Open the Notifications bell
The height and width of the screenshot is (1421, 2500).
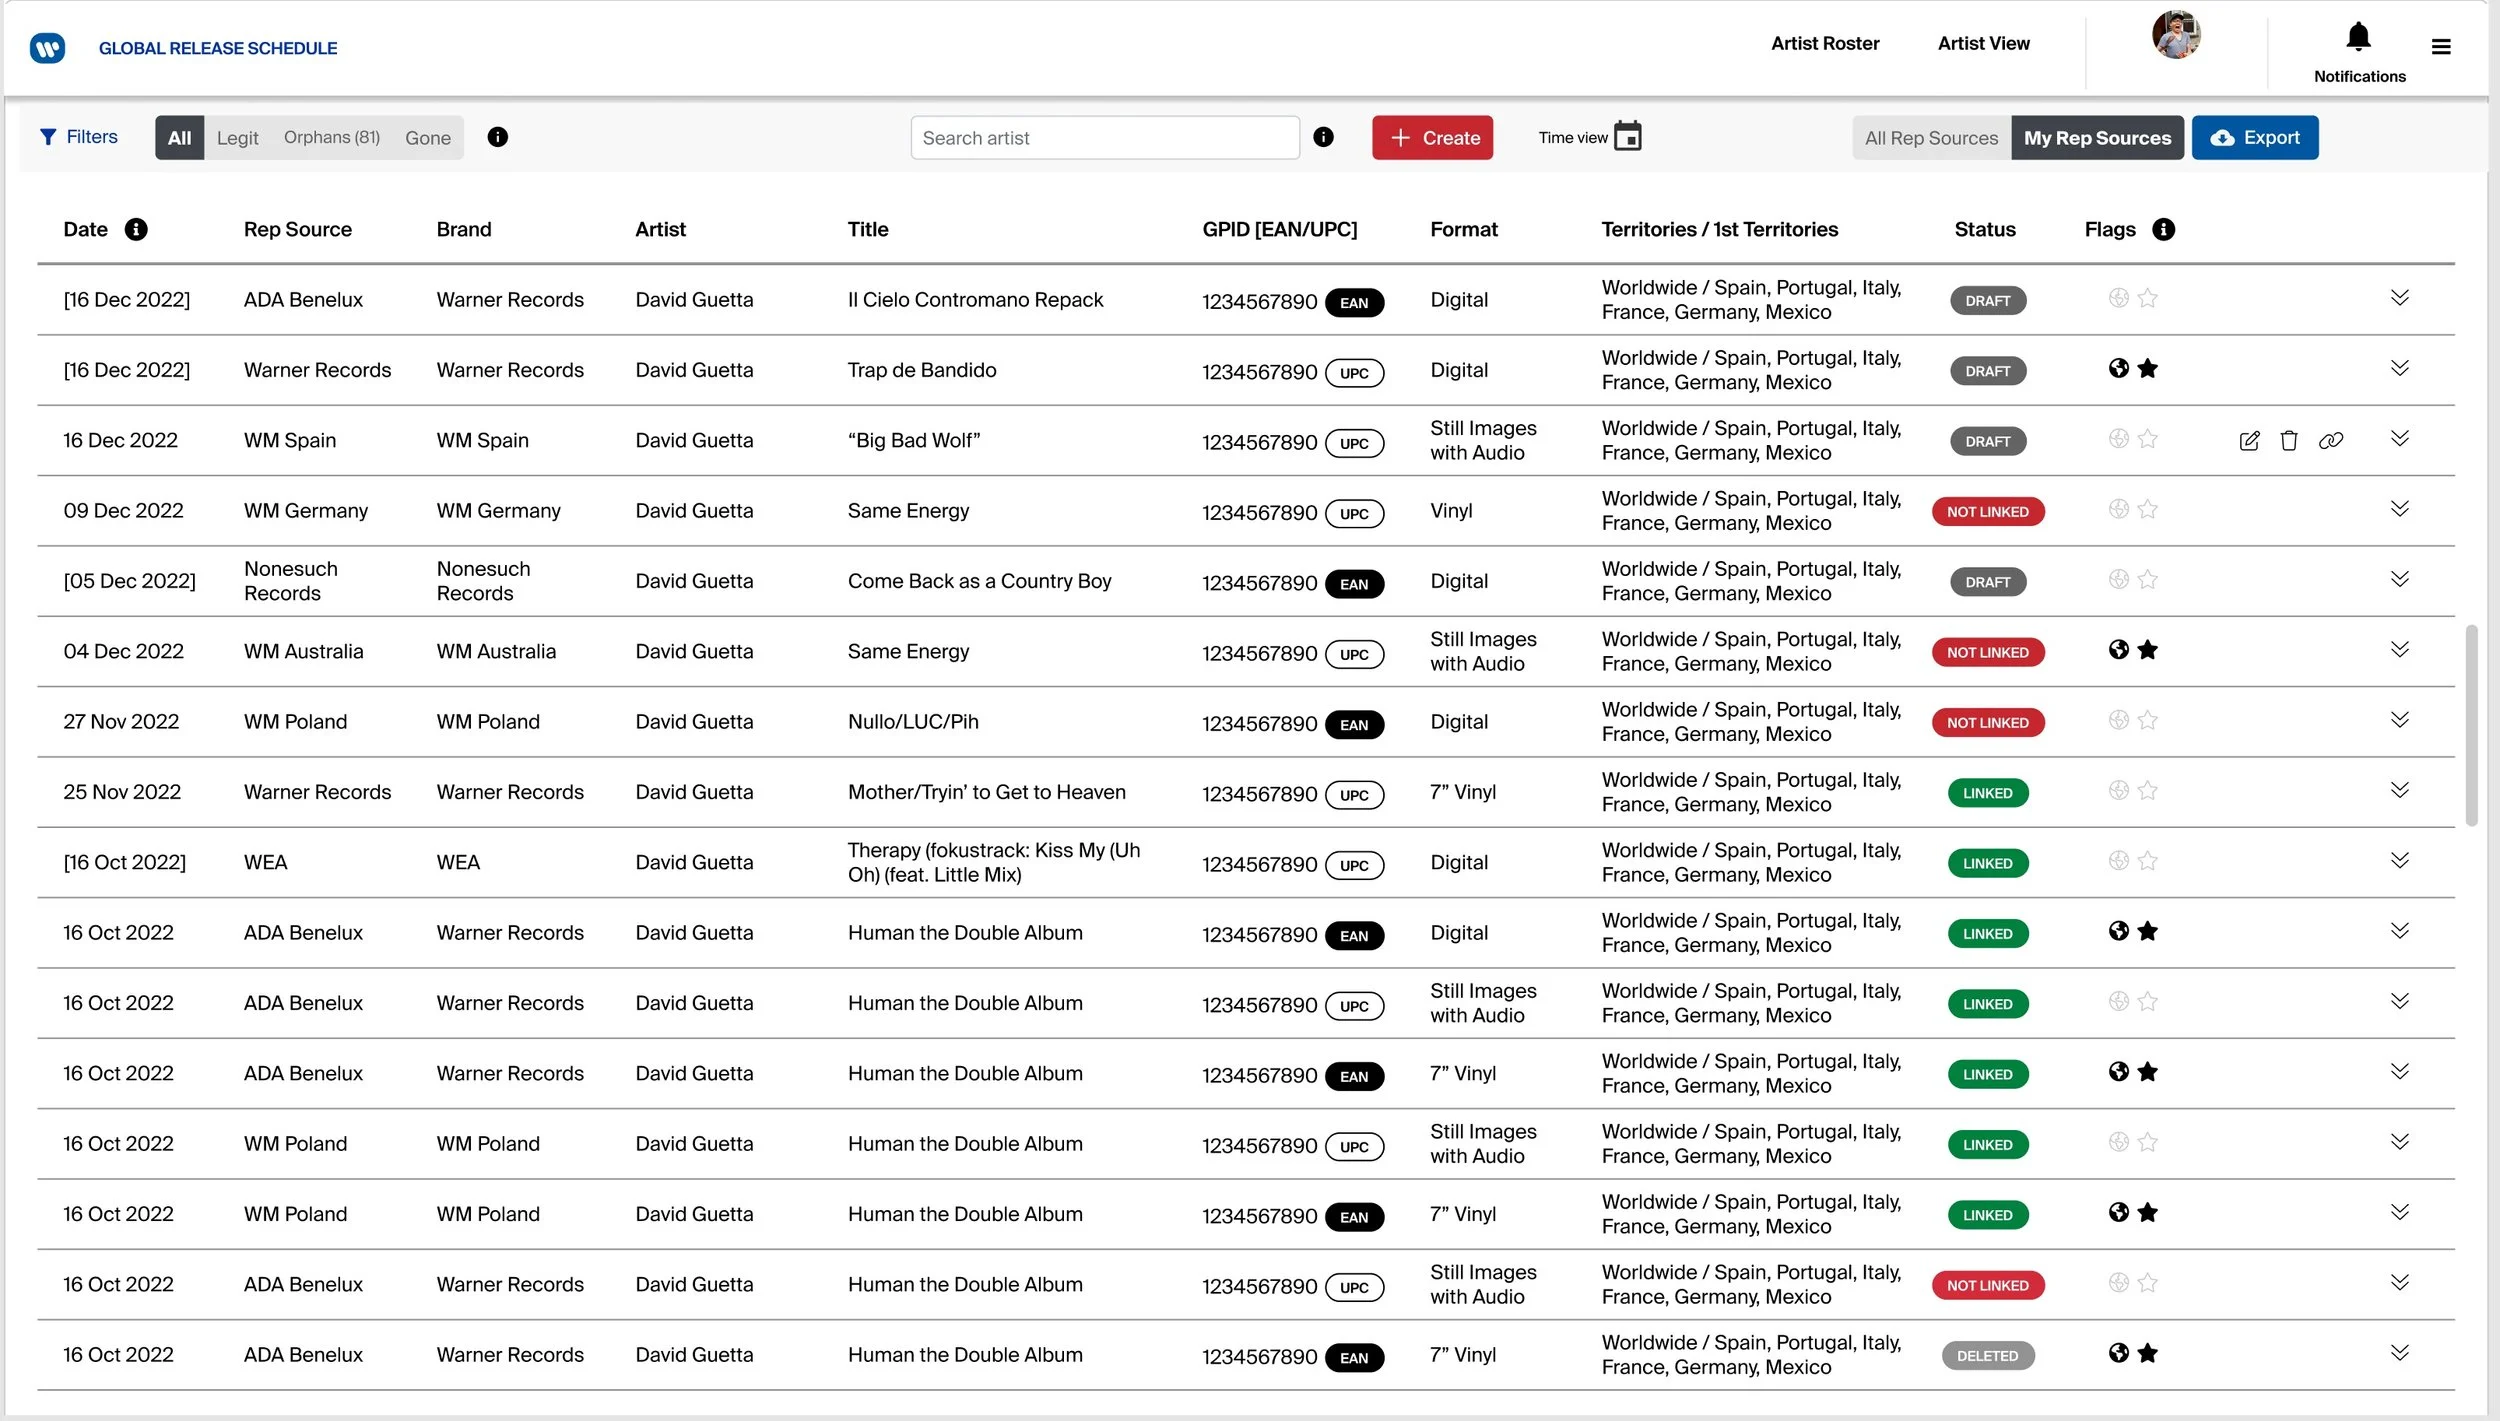(2359, 38)
